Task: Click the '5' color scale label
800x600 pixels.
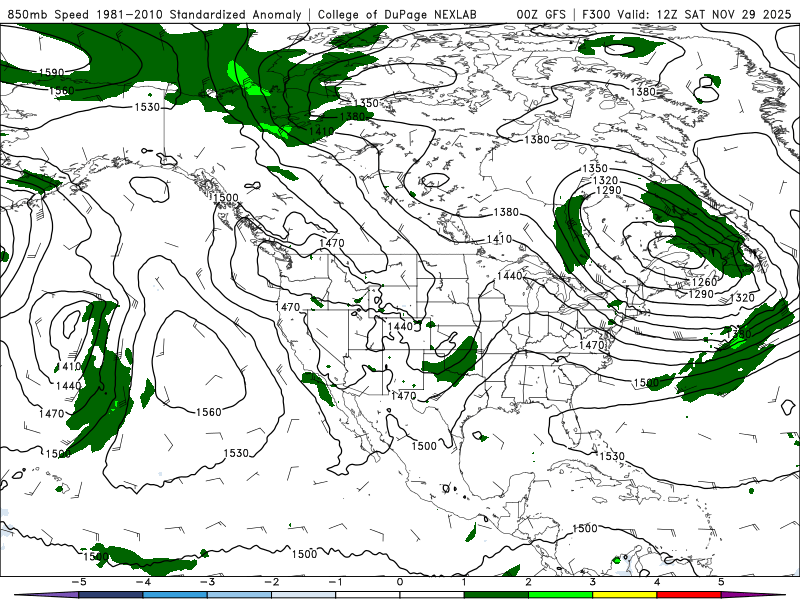Action: tap(721, 582)
